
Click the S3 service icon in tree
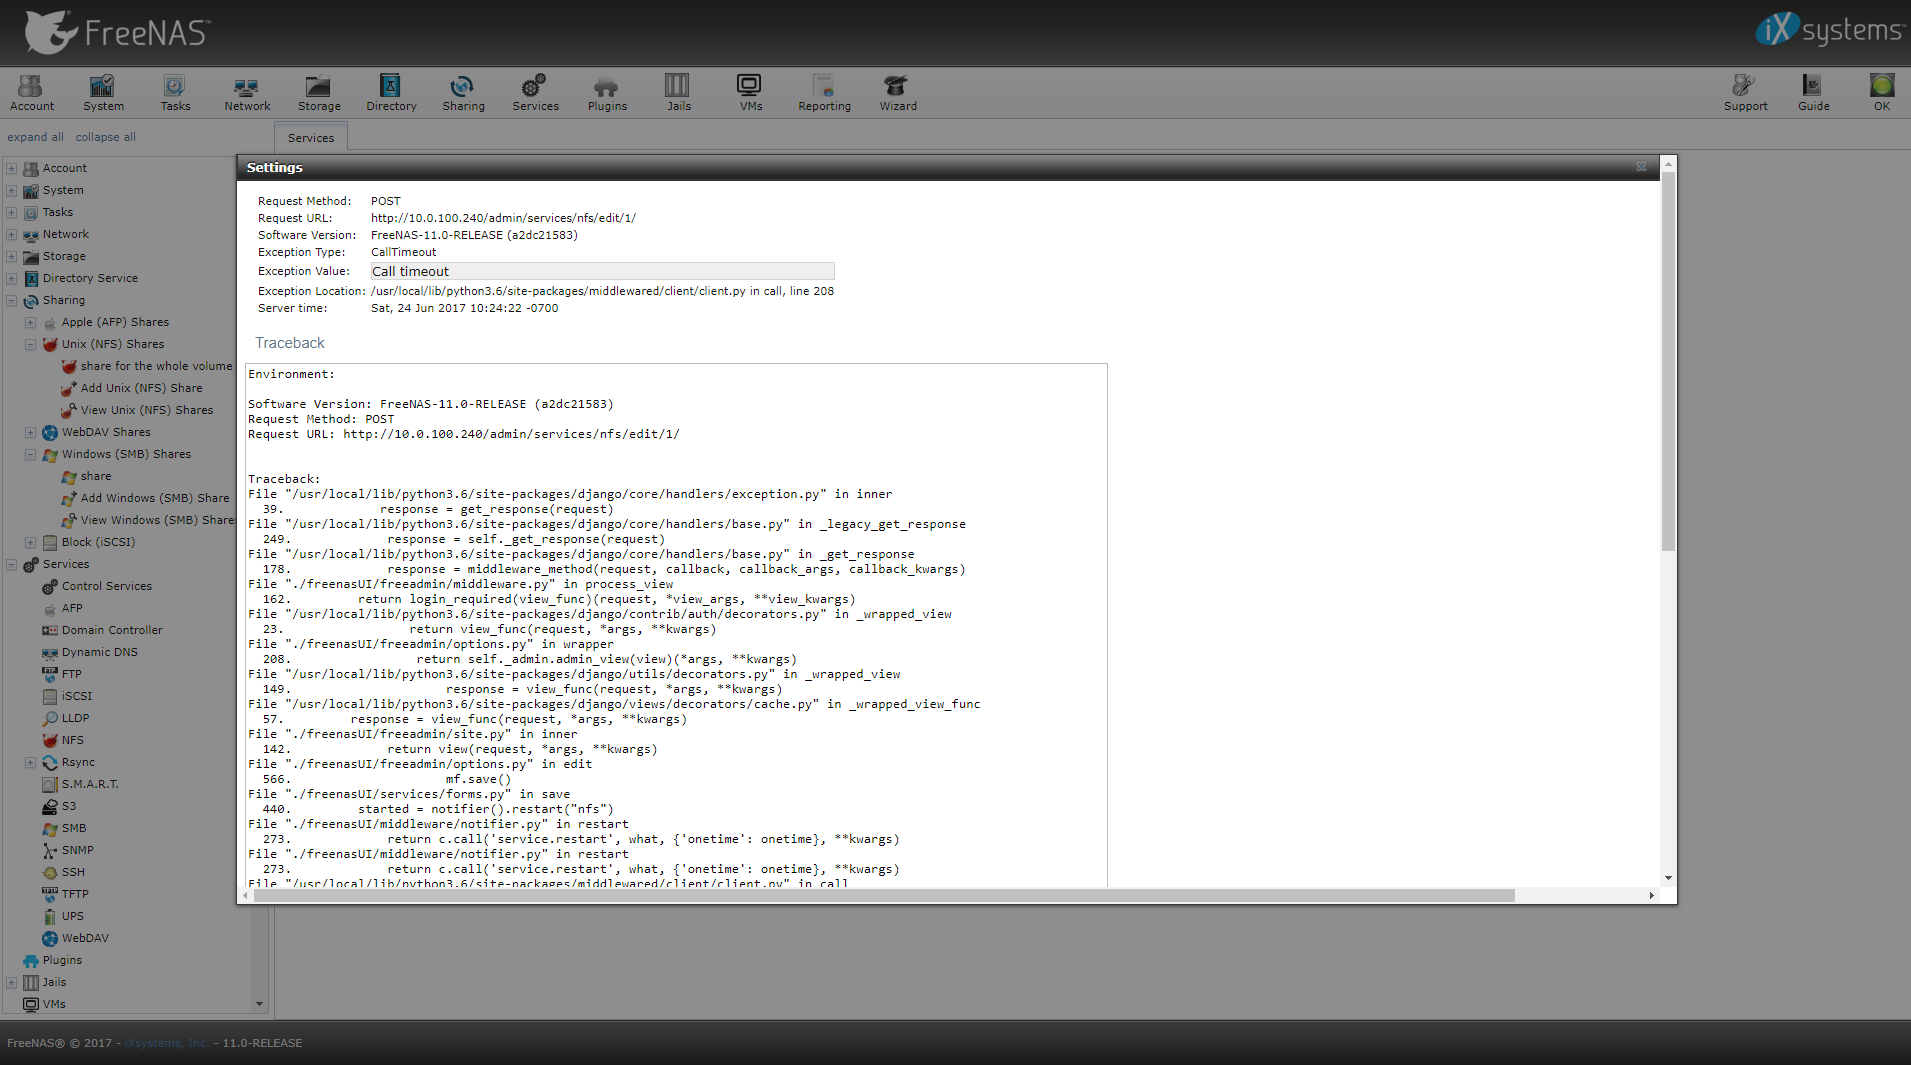click(50, 806)
